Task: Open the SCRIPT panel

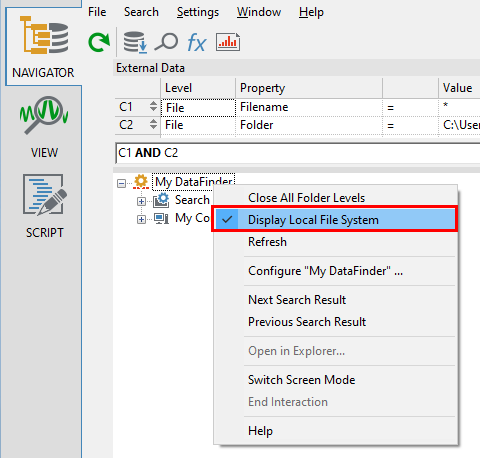Action: coord(44,206)
